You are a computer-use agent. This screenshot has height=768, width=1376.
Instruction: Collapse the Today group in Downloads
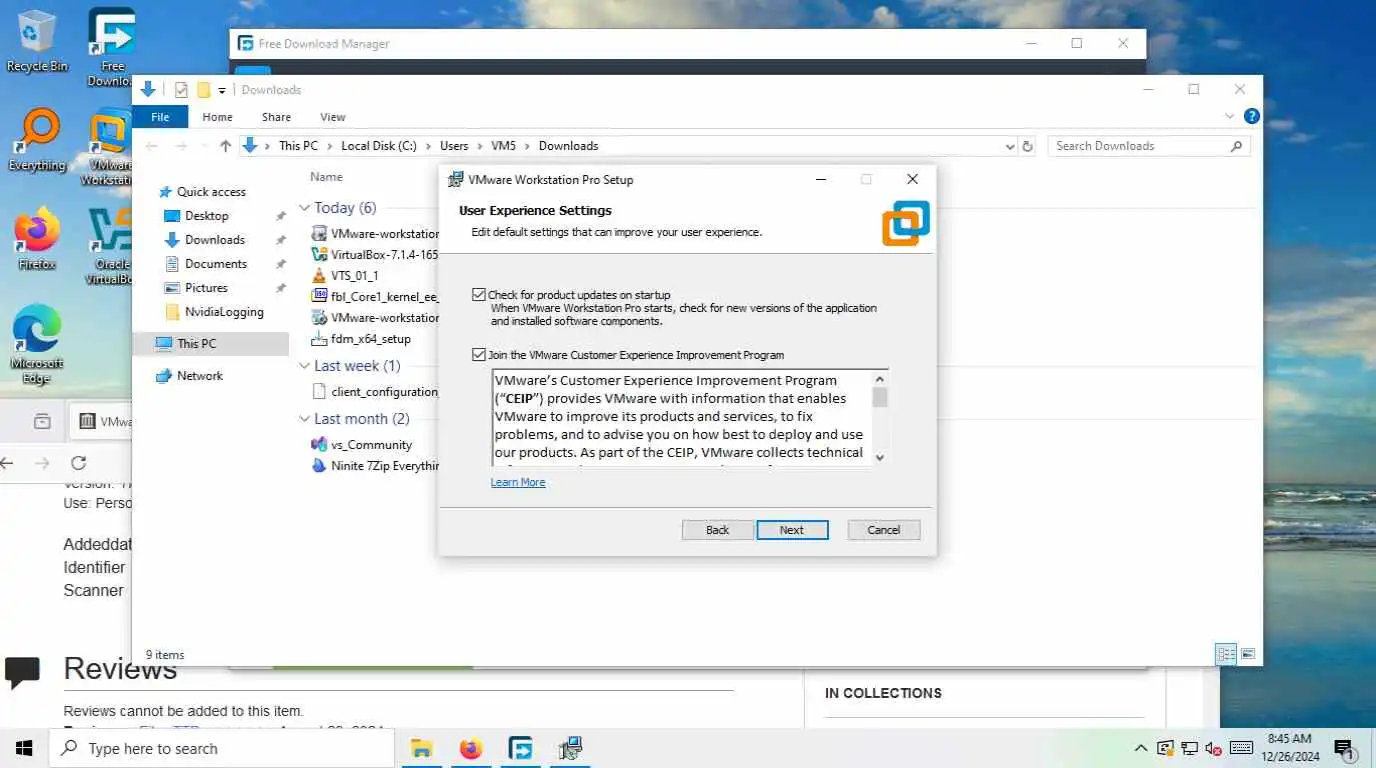pos(305,208)
